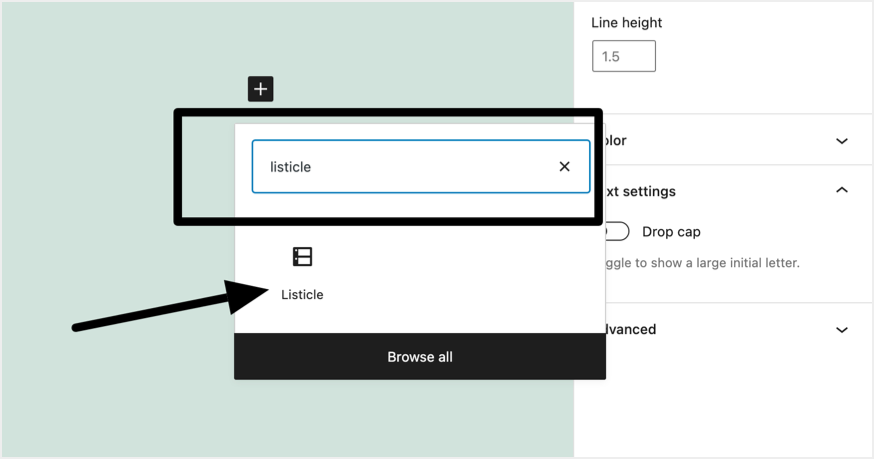Expand the Advanced panel chevron
Viewport: 874px width, 459px height.
pos(842,330)
